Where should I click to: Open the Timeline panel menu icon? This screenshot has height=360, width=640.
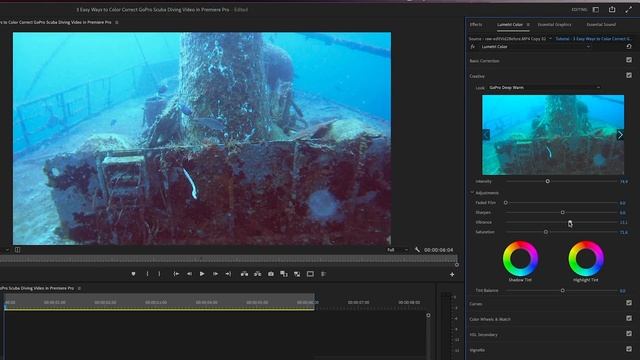(x=79, y=288)
